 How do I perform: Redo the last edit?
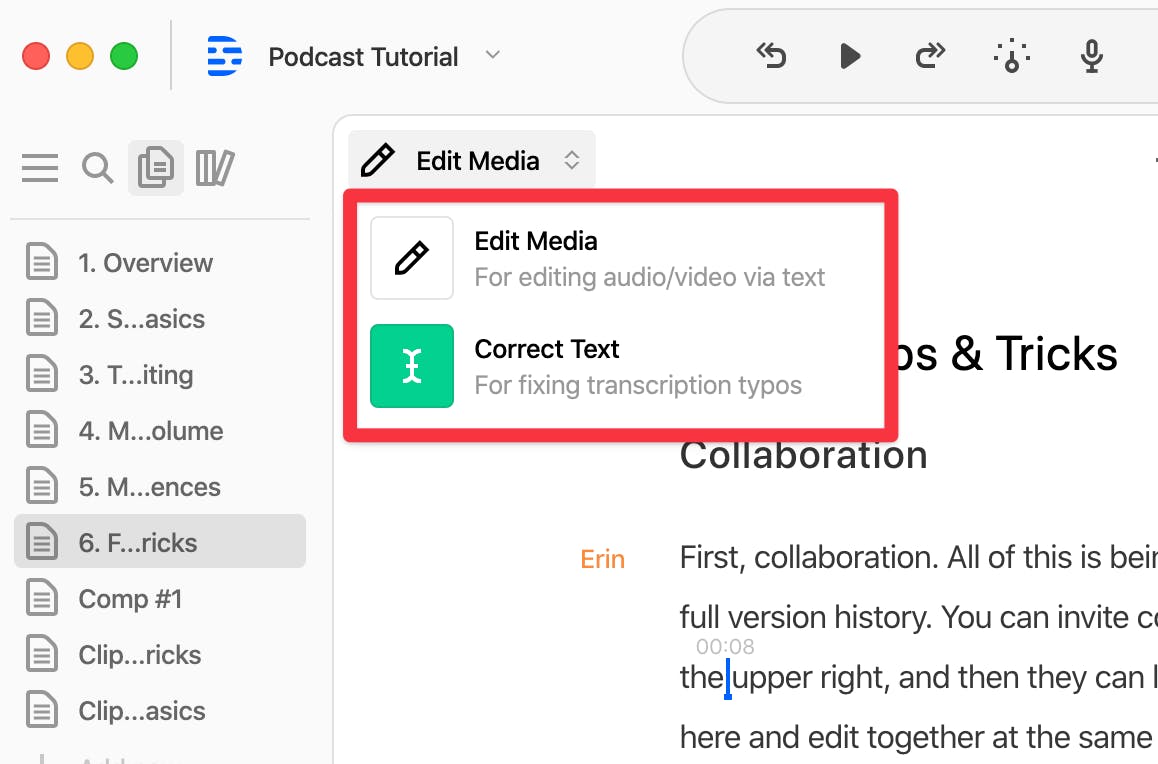point(930,56)
